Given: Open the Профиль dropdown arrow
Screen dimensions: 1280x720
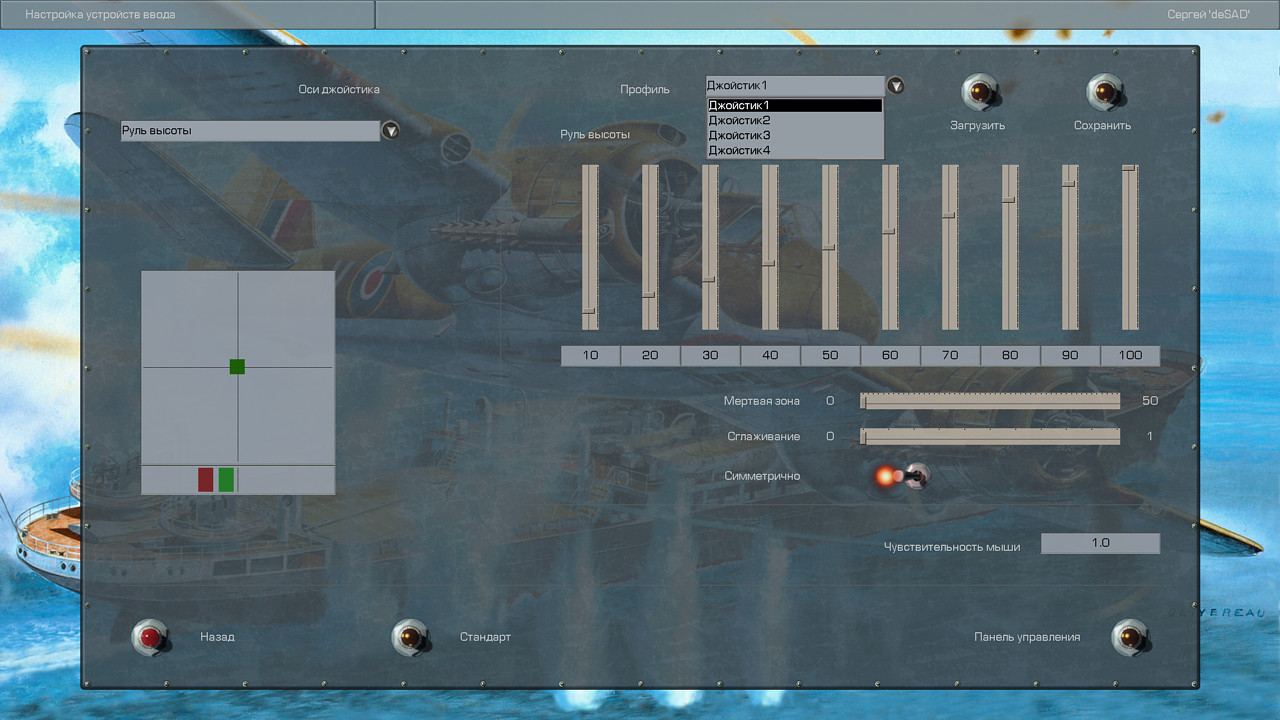Looking at the screenshot, I should (896, 86).
